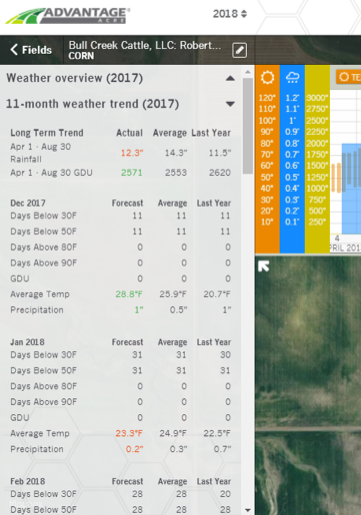Click the back chevron next to Fields
Image resolution: width=361 pixels, height=515 pixels.
pos(14,50)
